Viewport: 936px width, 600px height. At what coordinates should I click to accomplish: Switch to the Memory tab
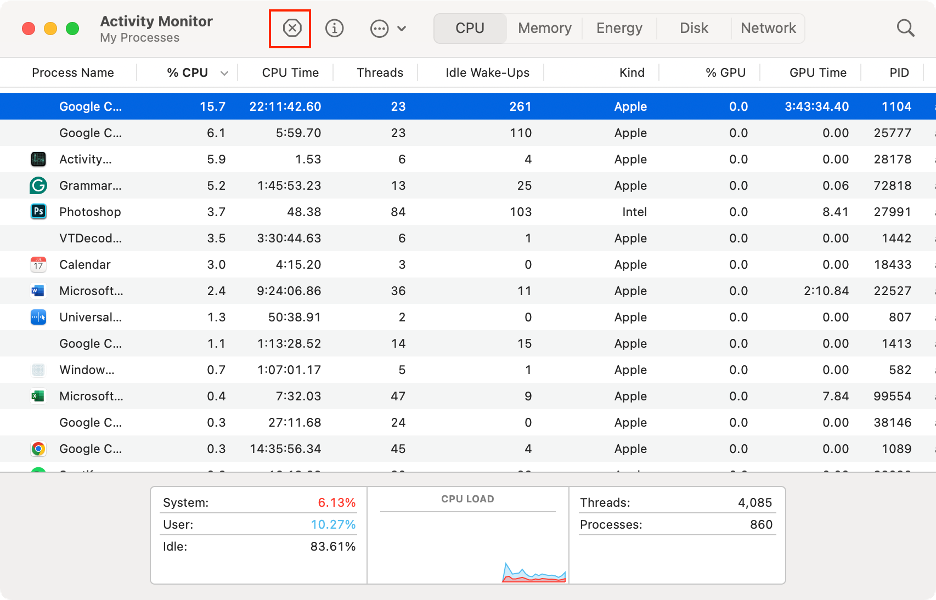point(544,28)
